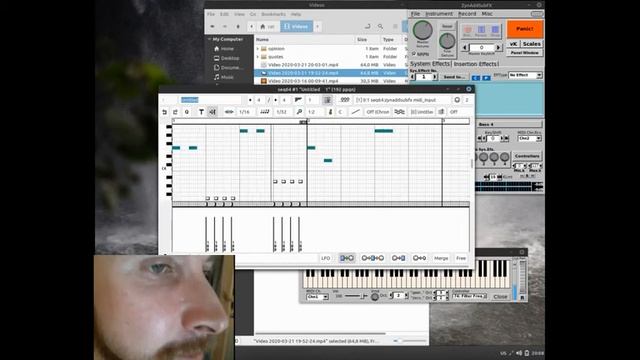Click the beats-per-bar flag icon
The height and width of the screenshot is (360, 640).
[298, 100]
